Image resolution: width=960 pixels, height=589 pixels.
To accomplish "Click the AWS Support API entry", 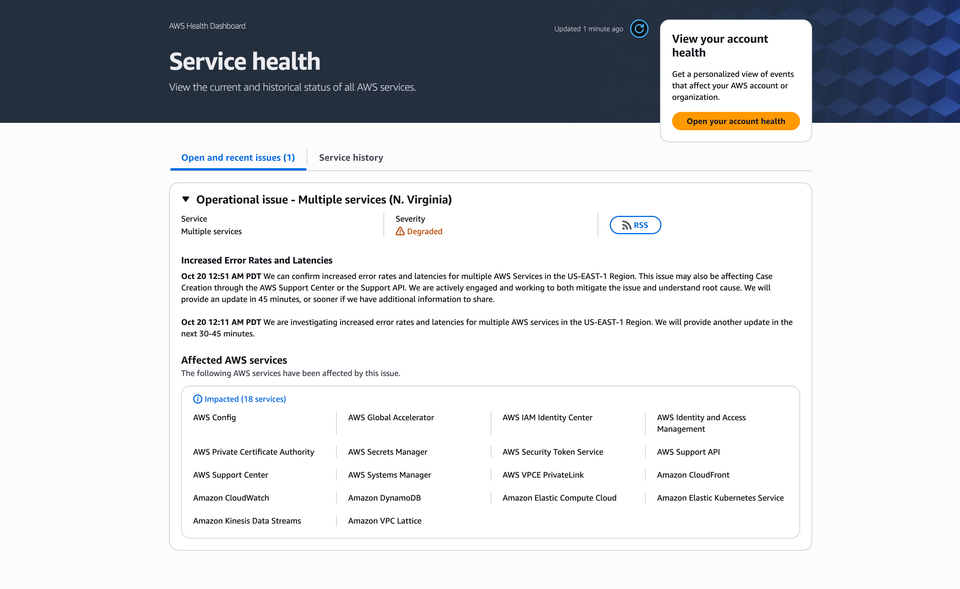I will click(x=688, y=452).
